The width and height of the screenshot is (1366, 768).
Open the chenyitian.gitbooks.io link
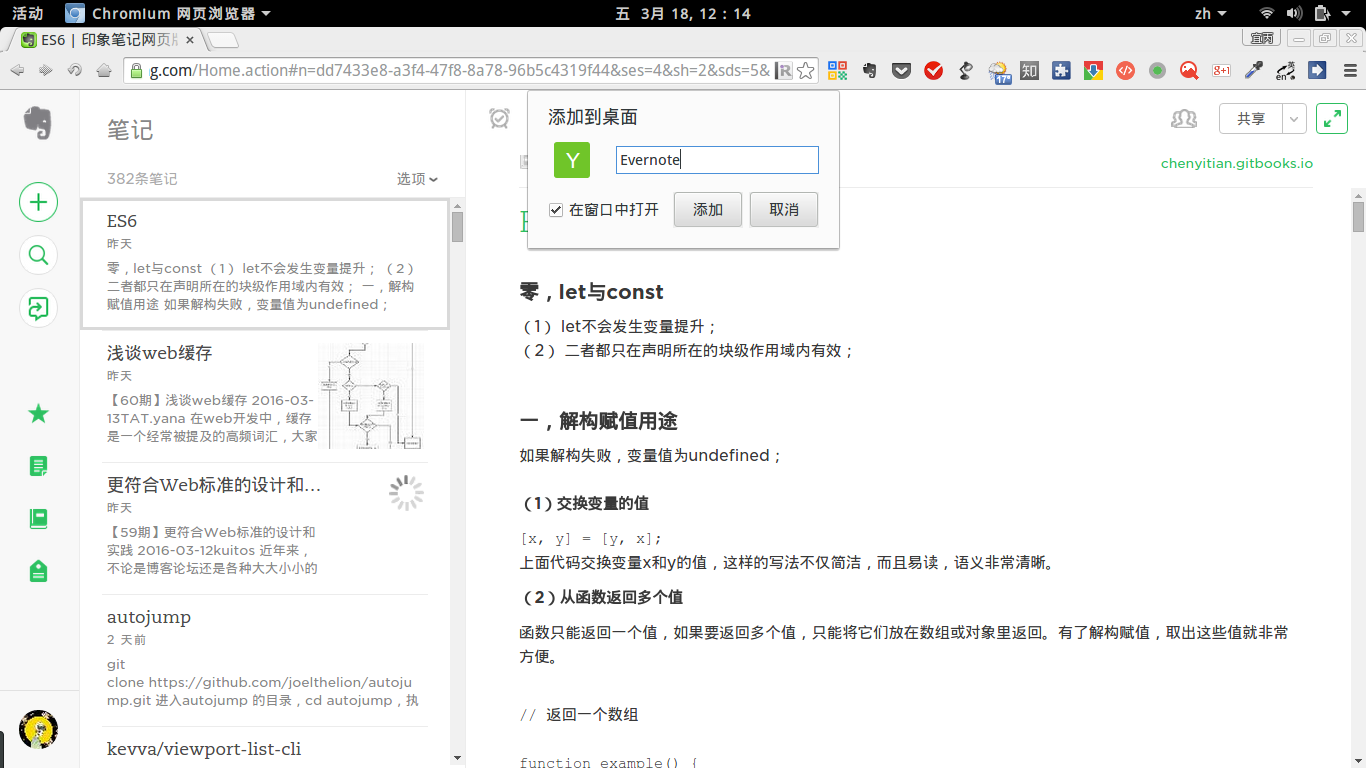(x=1237, y=163)
